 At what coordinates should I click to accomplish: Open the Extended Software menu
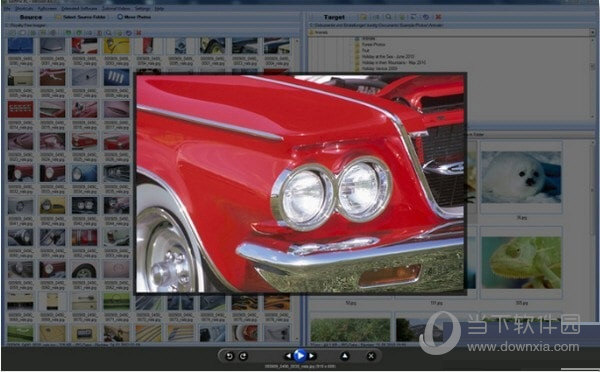pyautogui.click(x=79, y=8)
